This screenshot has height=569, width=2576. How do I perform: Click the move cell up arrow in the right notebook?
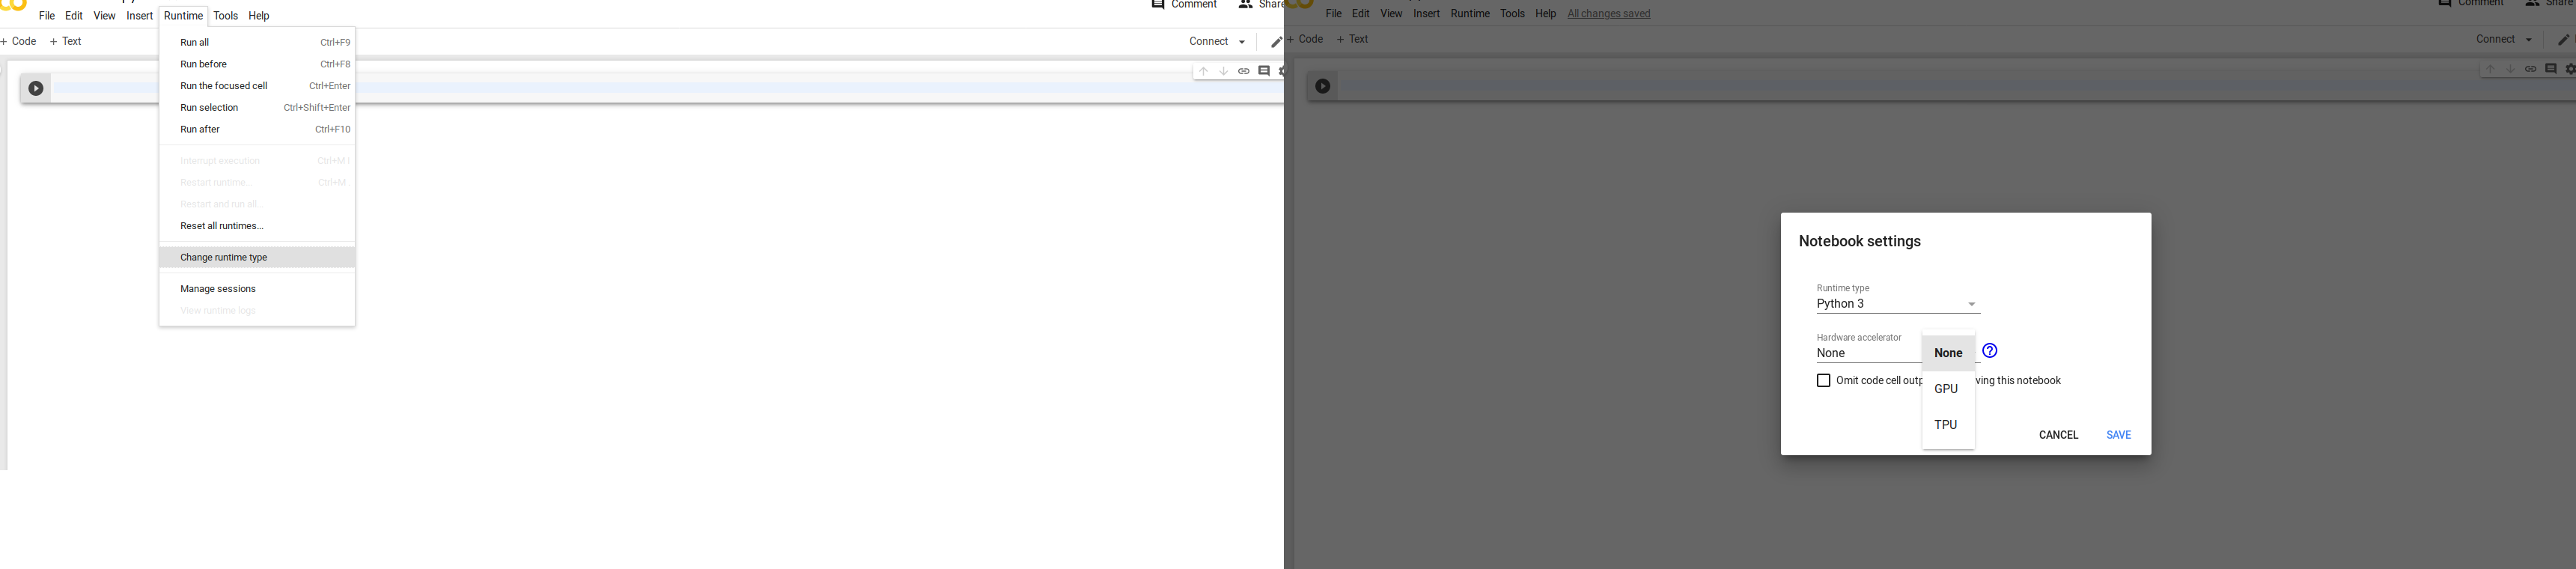pos(2490,70)
